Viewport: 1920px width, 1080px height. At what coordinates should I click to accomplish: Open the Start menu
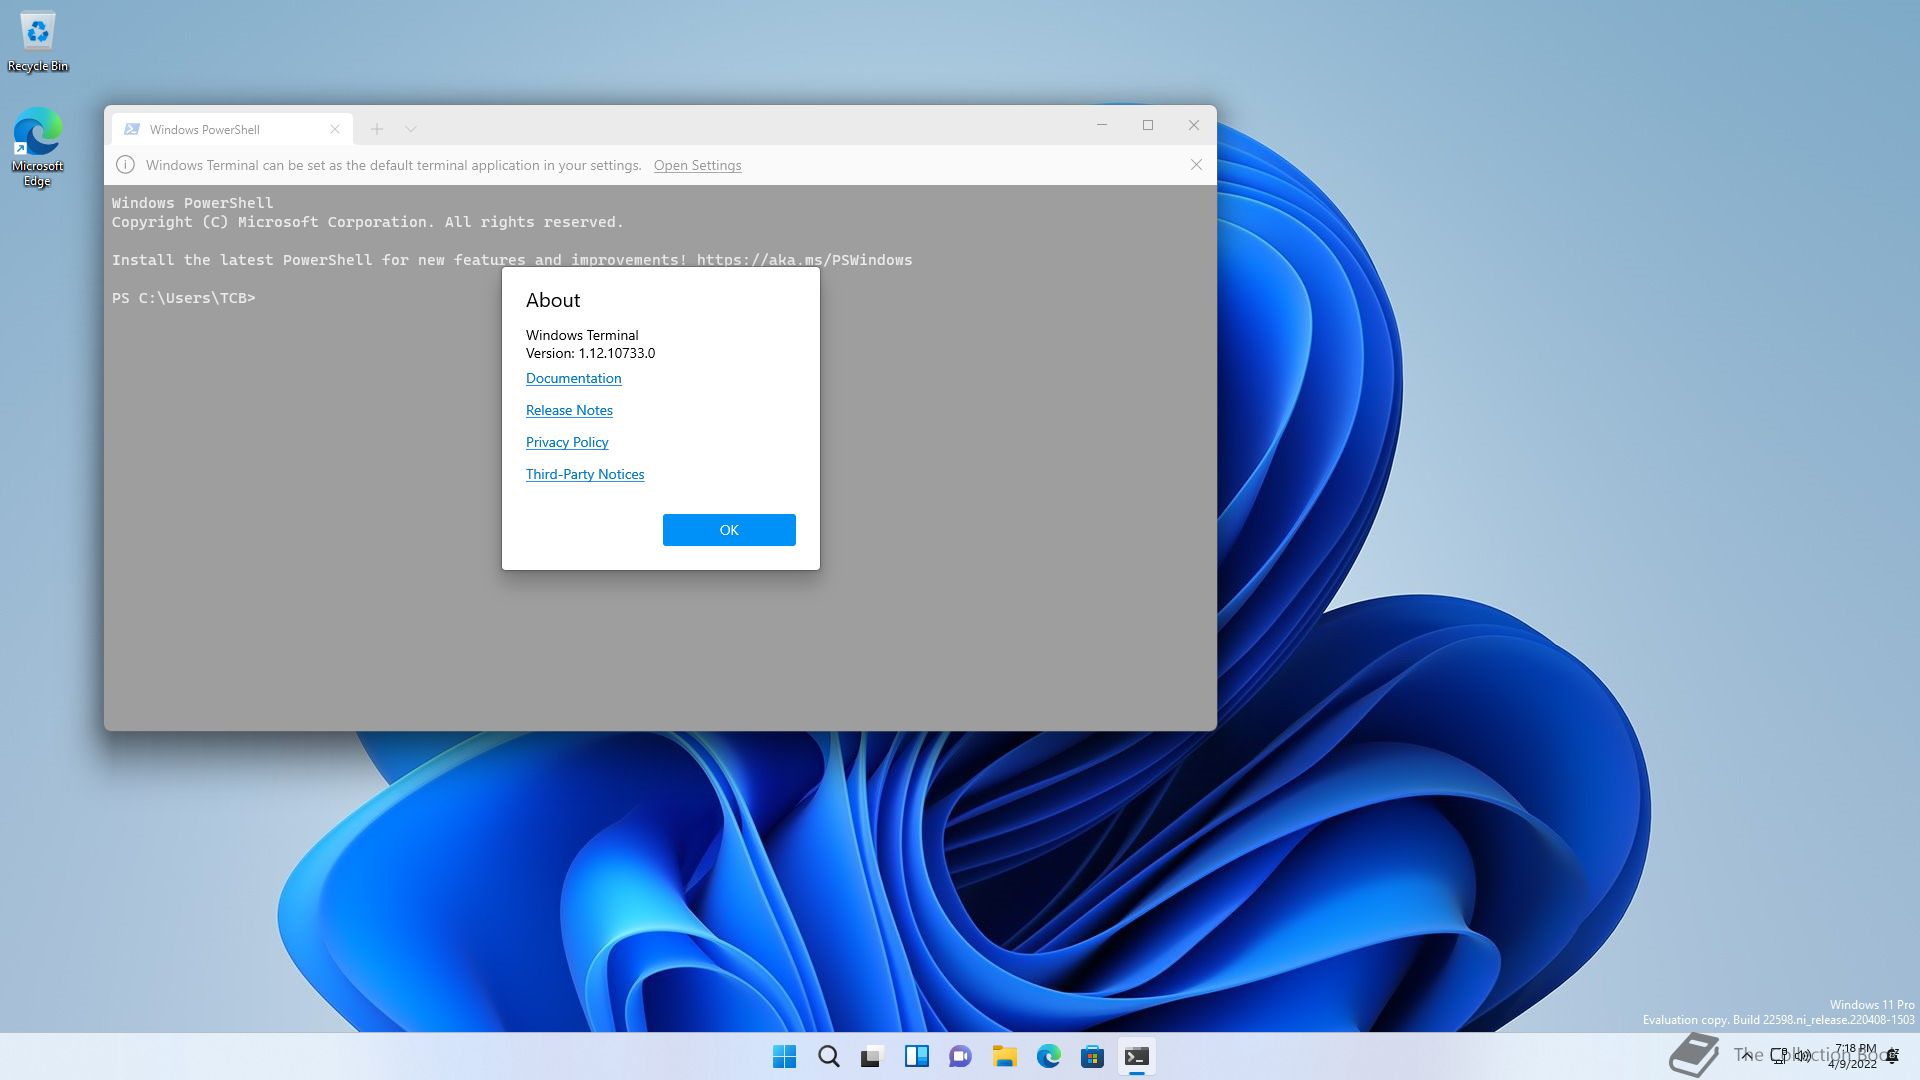(785, 1056)
